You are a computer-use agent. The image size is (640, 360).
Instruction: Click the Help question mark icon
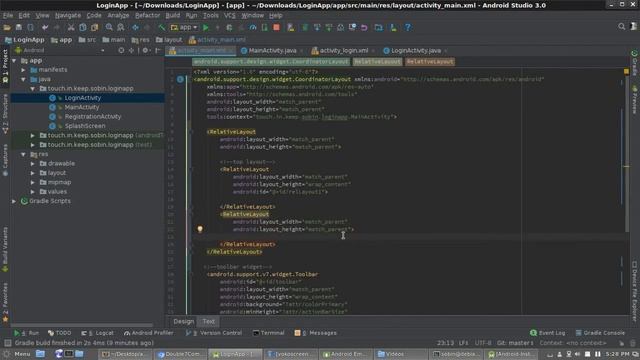click(408, 27)
